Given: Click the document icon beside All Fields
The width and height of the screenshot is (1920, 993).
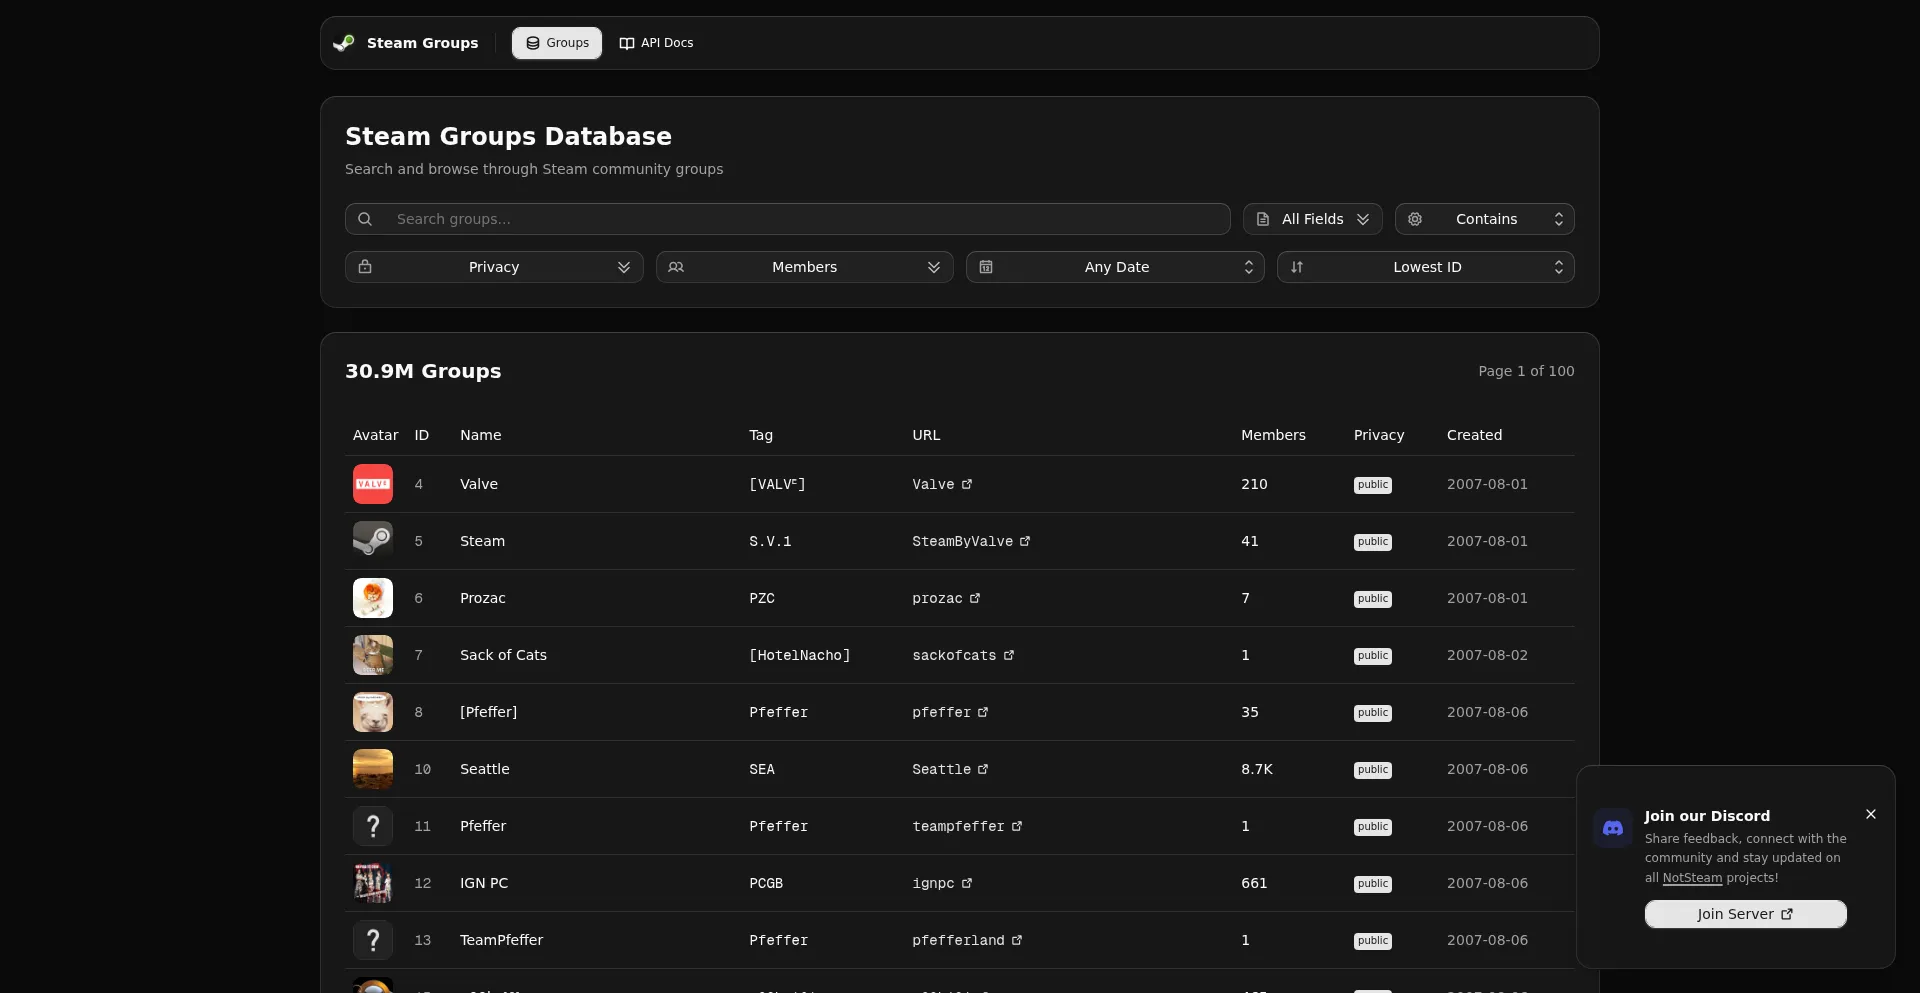Looking at the screenshot, I should (x=1263, y=219).
